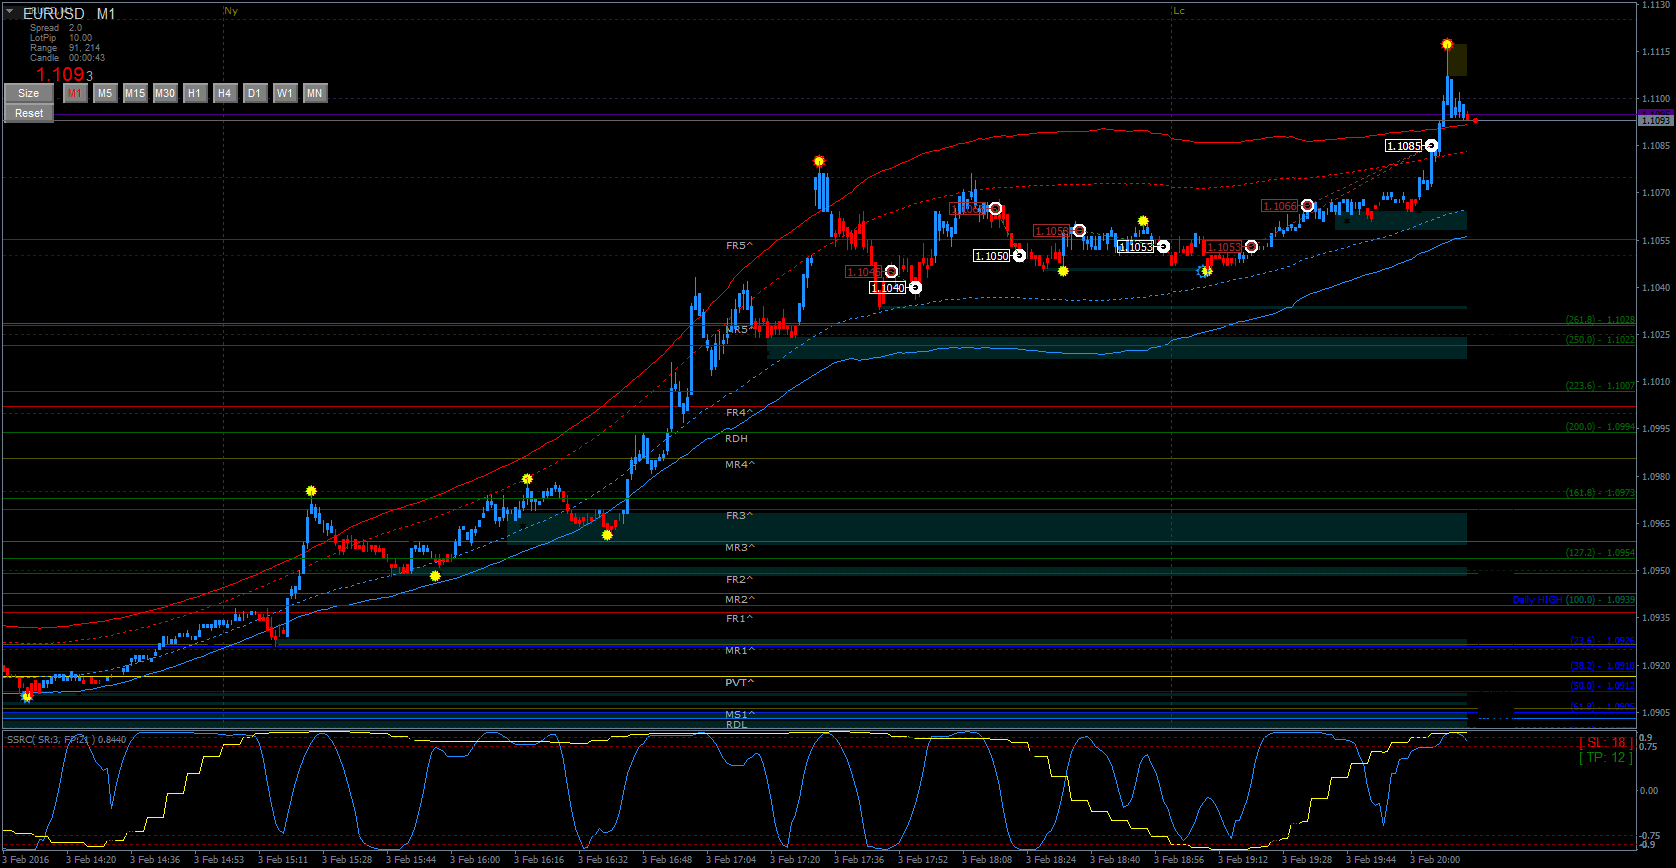Click the MR4^ level label
1676x868 pixels.
[x=740, y=465]
